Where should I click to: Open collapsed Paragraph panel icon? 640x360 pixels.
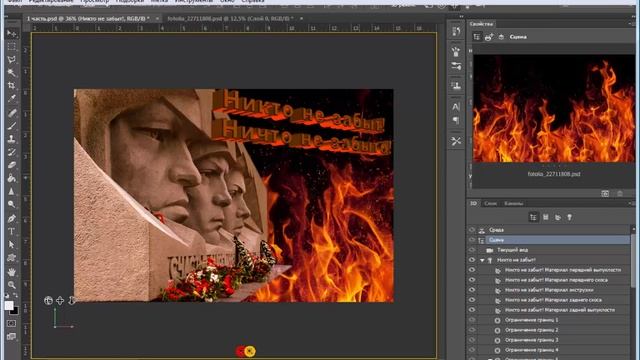click(456, 120)
